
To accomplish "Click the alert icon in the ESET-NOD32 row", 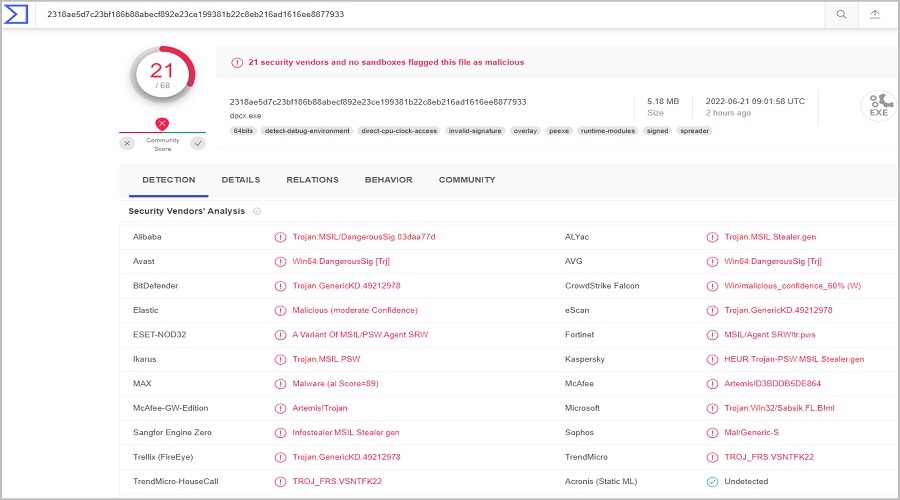I will pos(280,335).
